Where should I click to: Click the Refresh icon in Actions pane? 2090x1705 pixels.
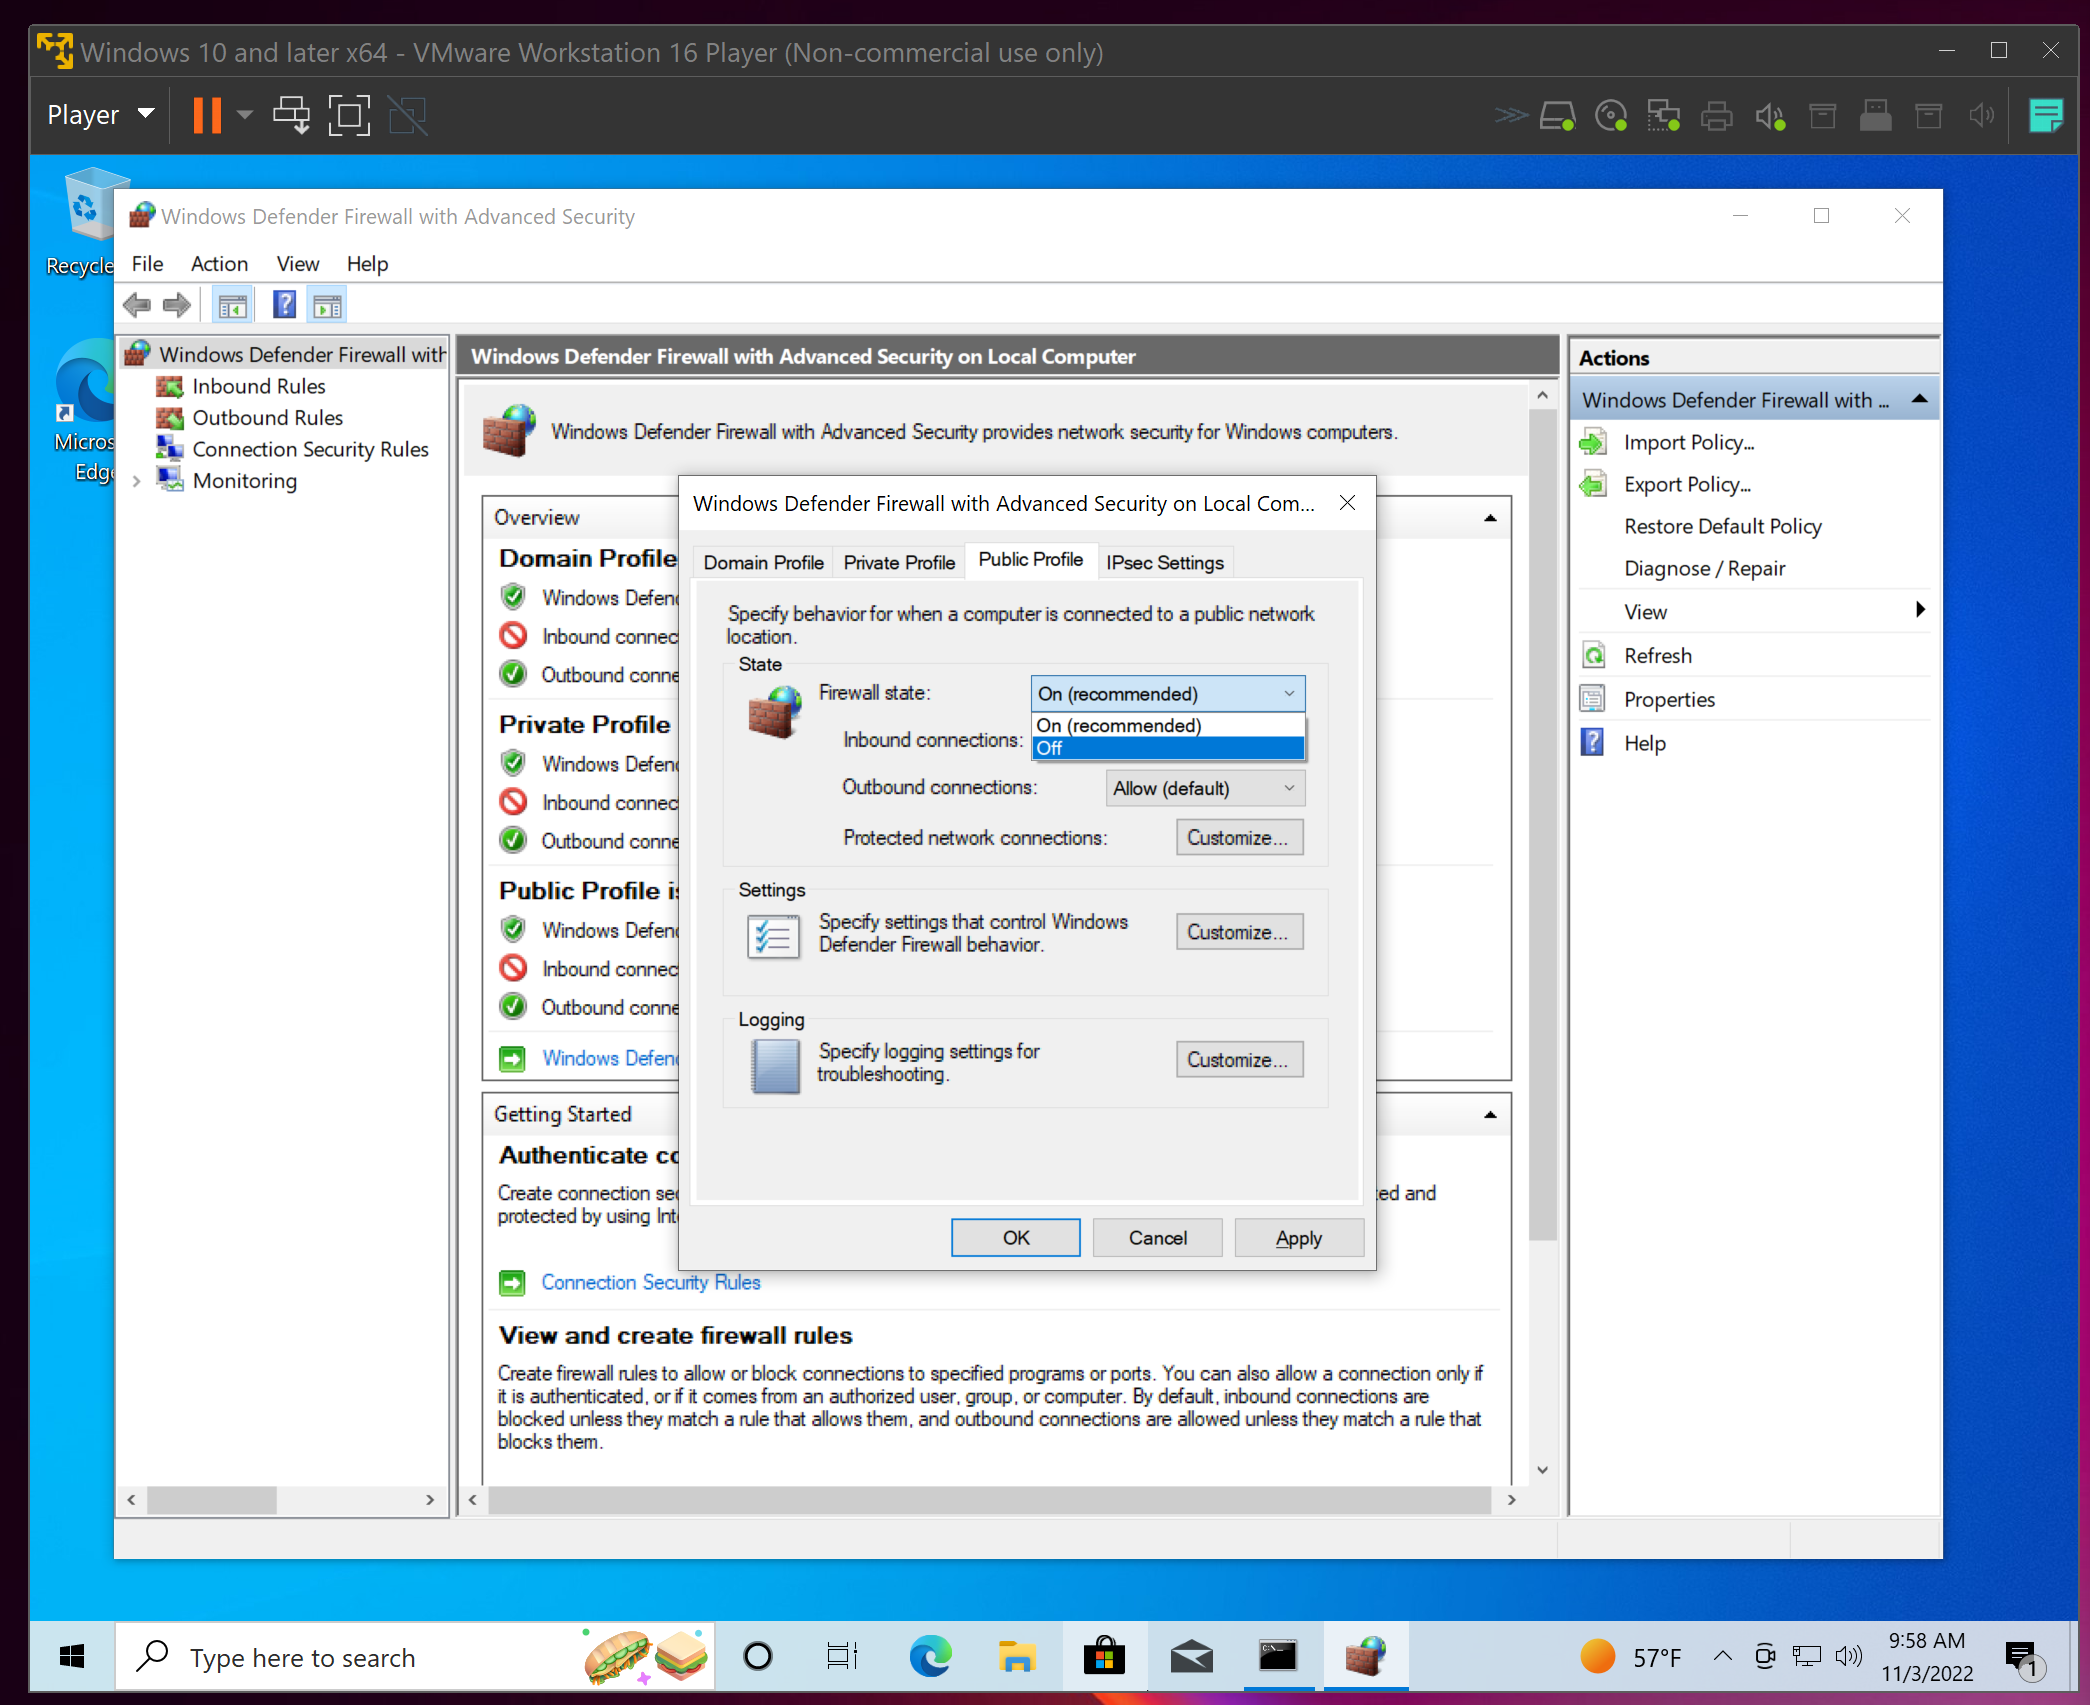pyautogui.click(x=1593, y=656)
